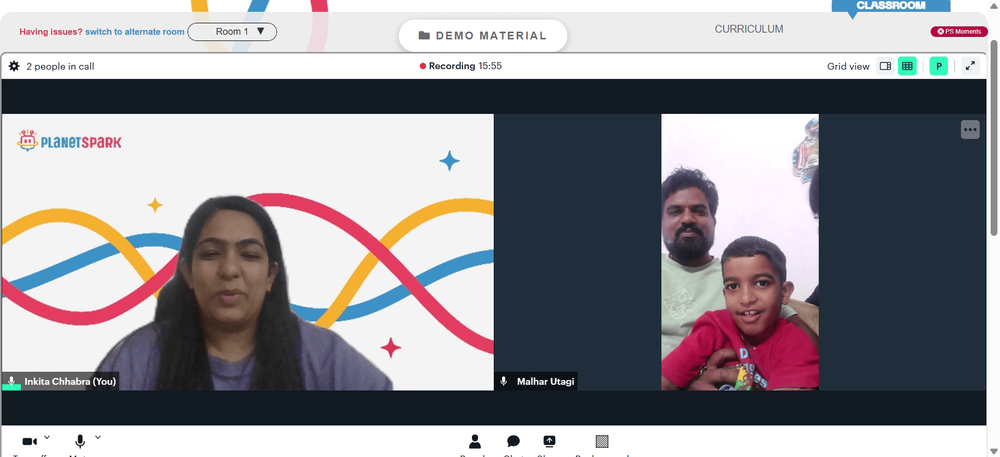Click the green P participant avatar
This screenshot has width=1000, height=457.
click(938, 66)
